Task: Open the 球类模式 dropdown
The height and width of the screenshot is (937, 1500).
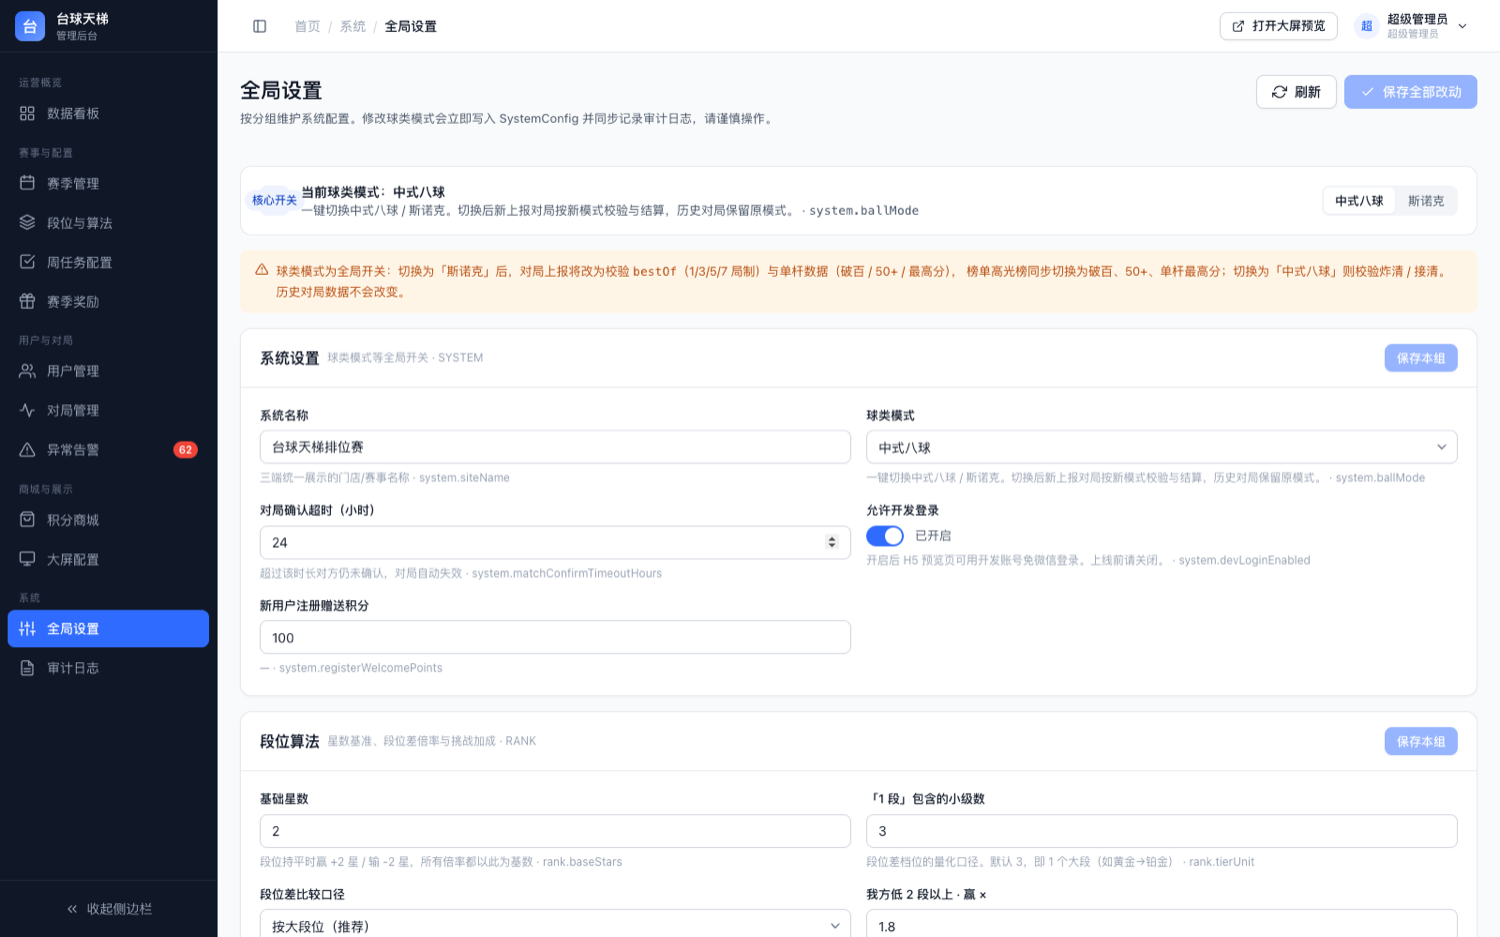Action: click(1161, 447)
